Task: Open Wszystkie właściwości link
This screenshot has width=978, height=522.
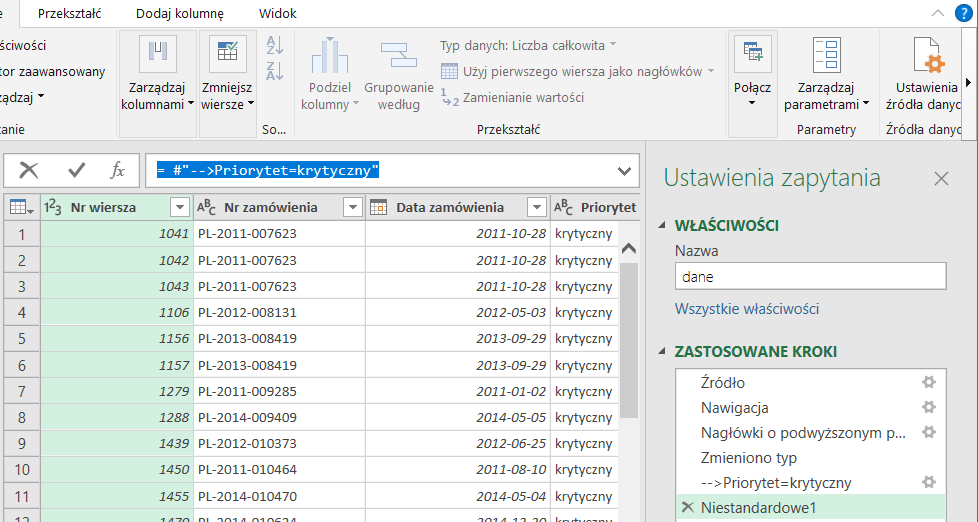Action: pos(747,309)
